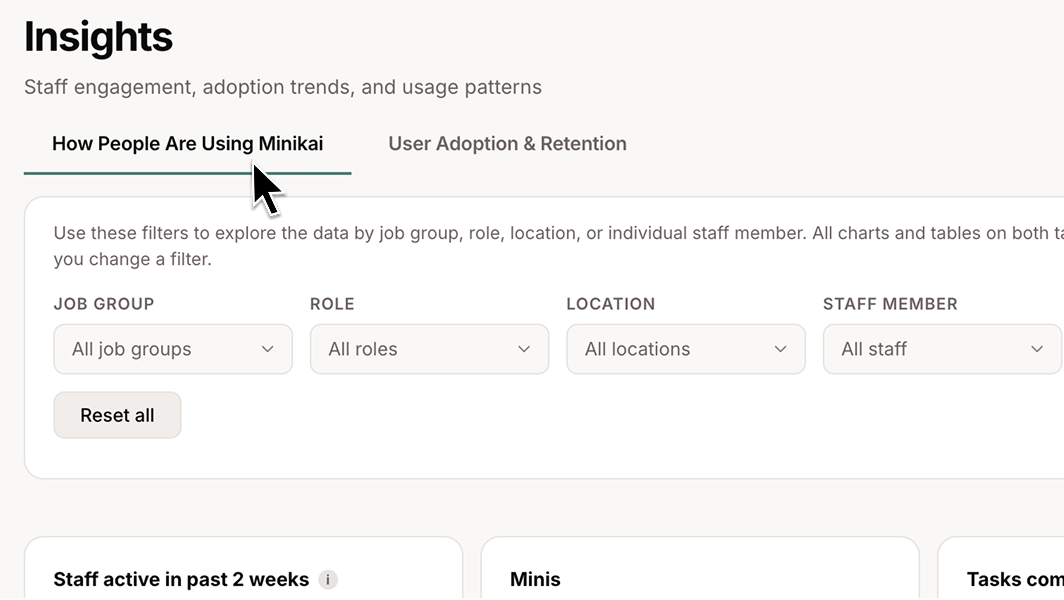
Task: Expand the Location filter chevron
Action: pyautogui.click(x=781, y=349)
